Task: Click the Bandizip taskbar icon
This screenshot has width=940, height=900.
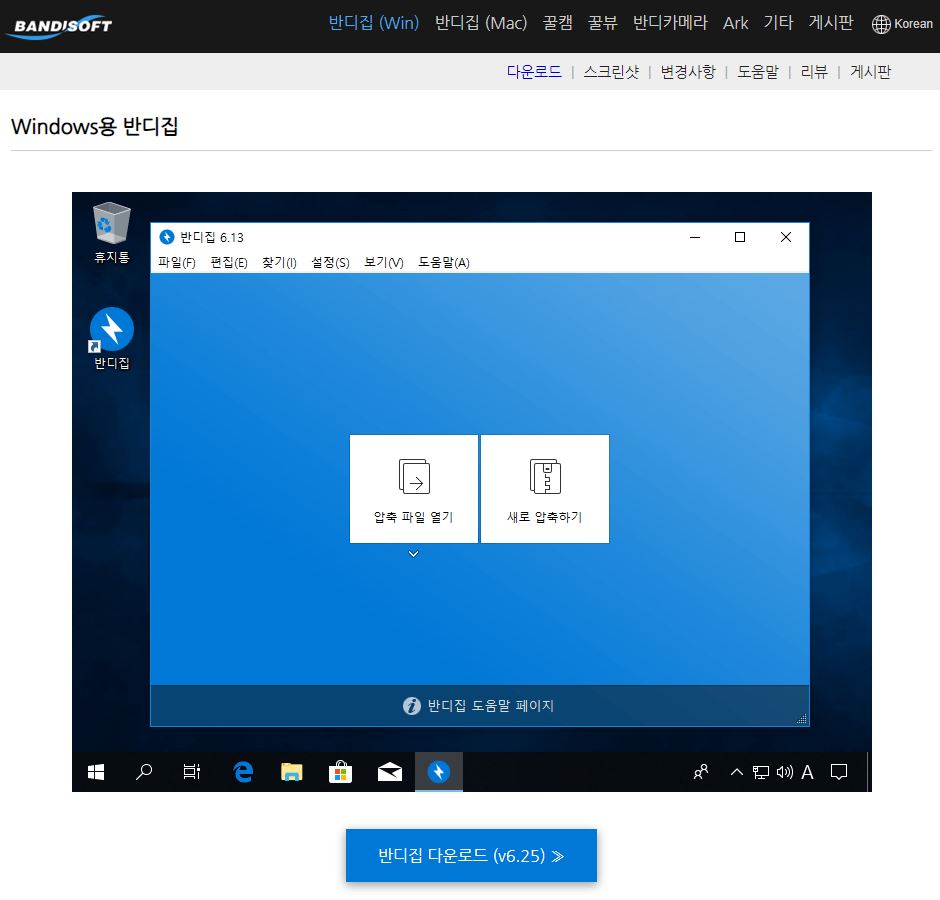Action: 439,772
